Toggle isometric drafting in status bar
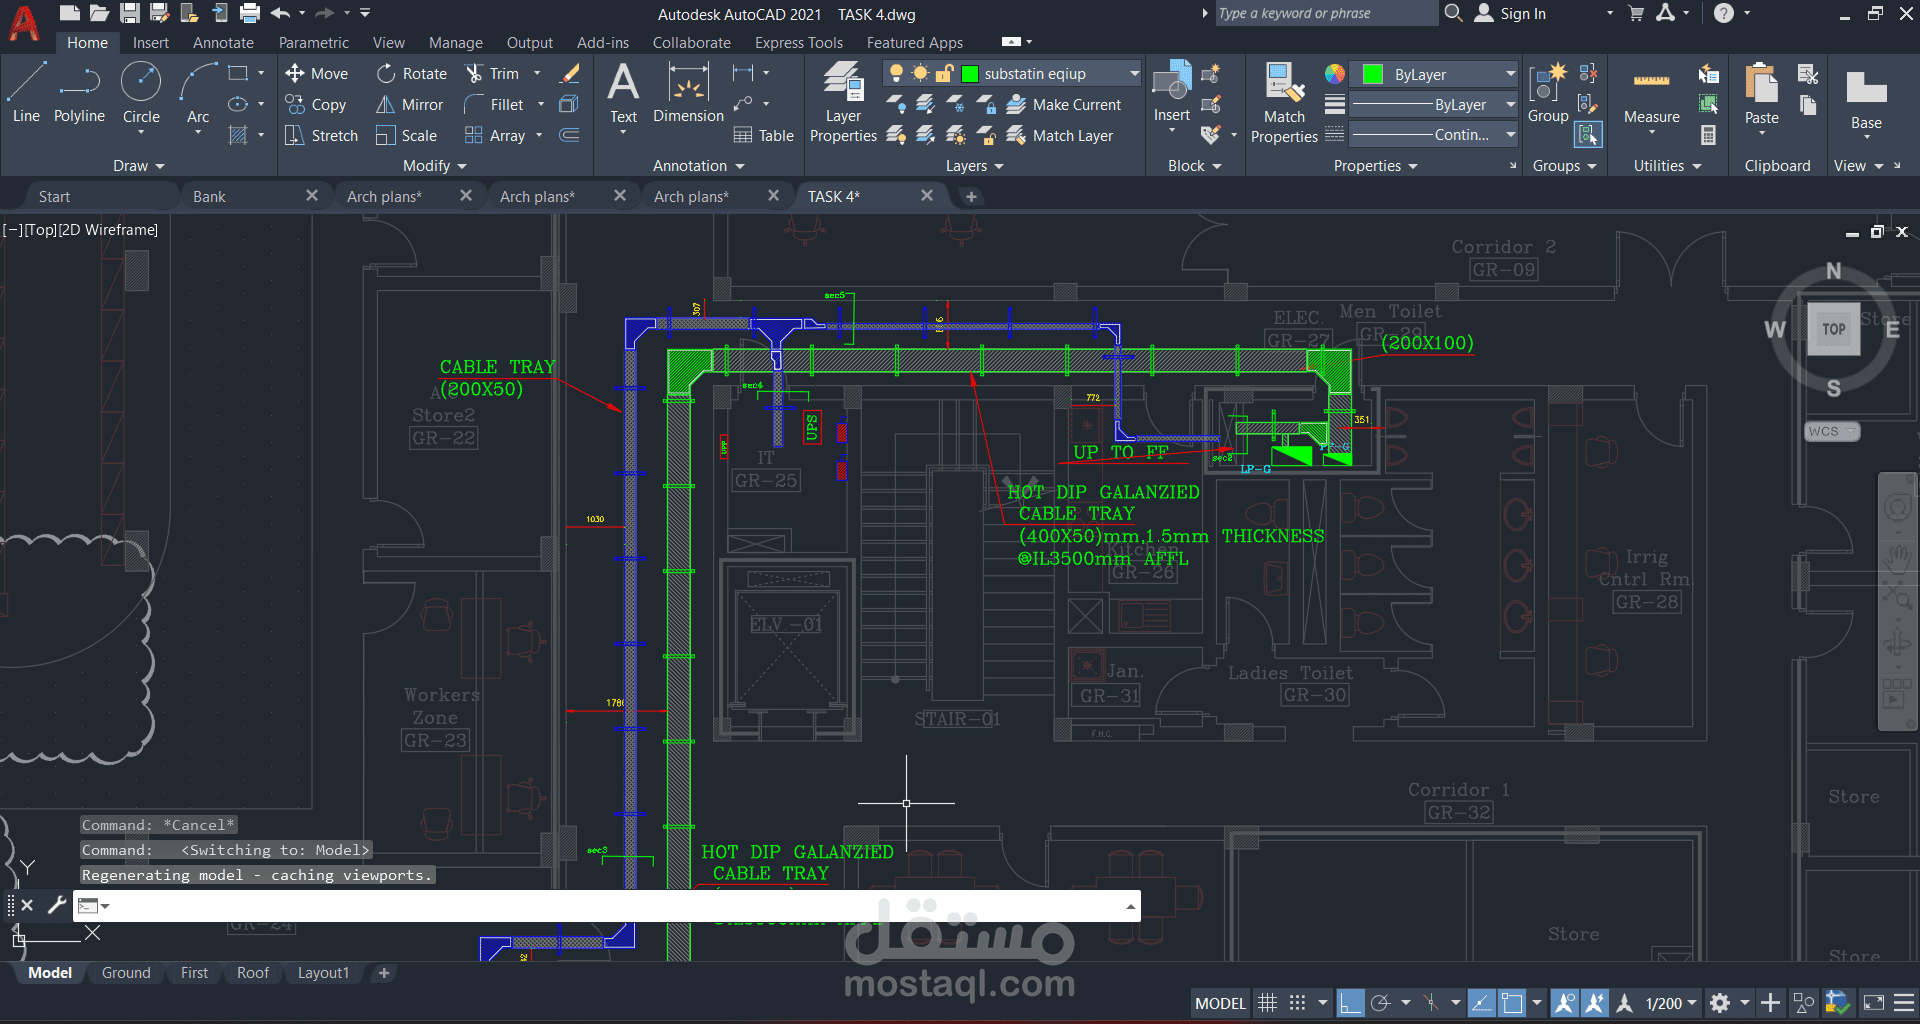The height and width of the screenshot is (1024, 1920). (x=1431, y=1002)
